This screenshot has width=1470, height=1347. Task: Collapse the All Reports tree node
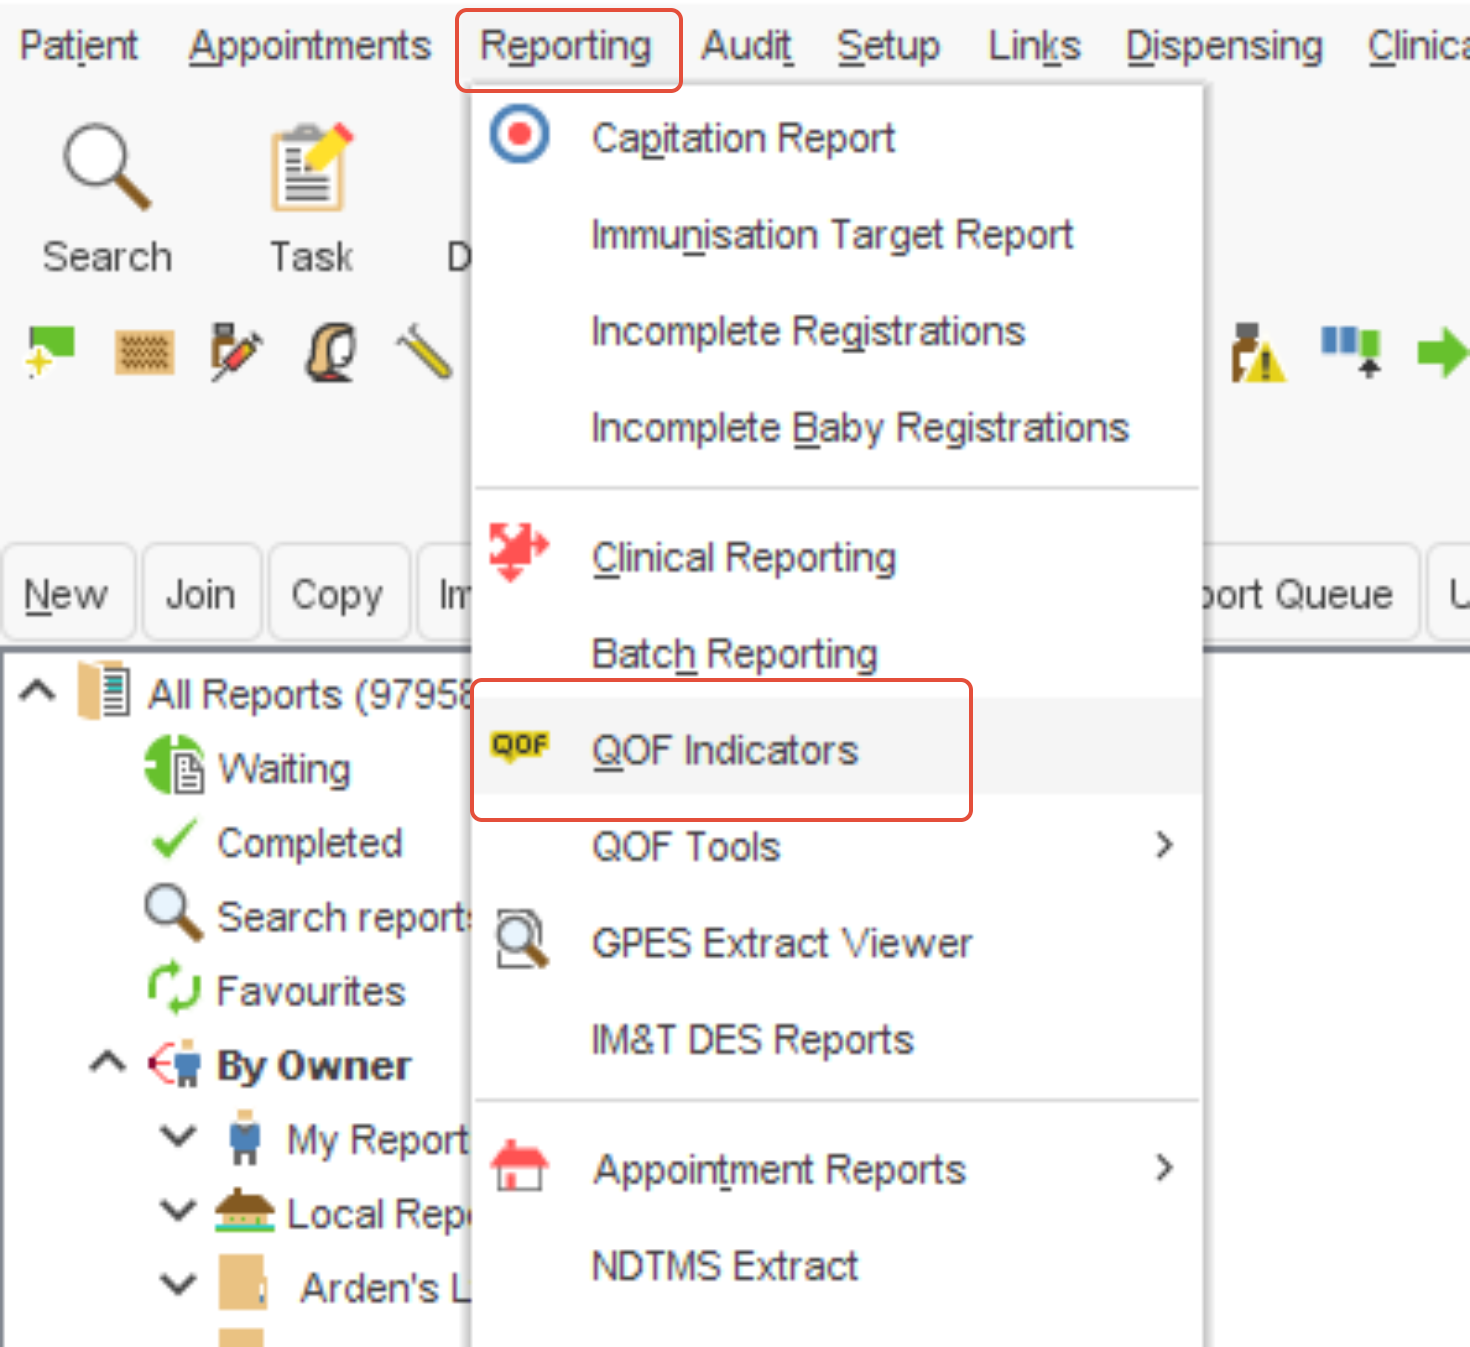[x=38, y=691]
